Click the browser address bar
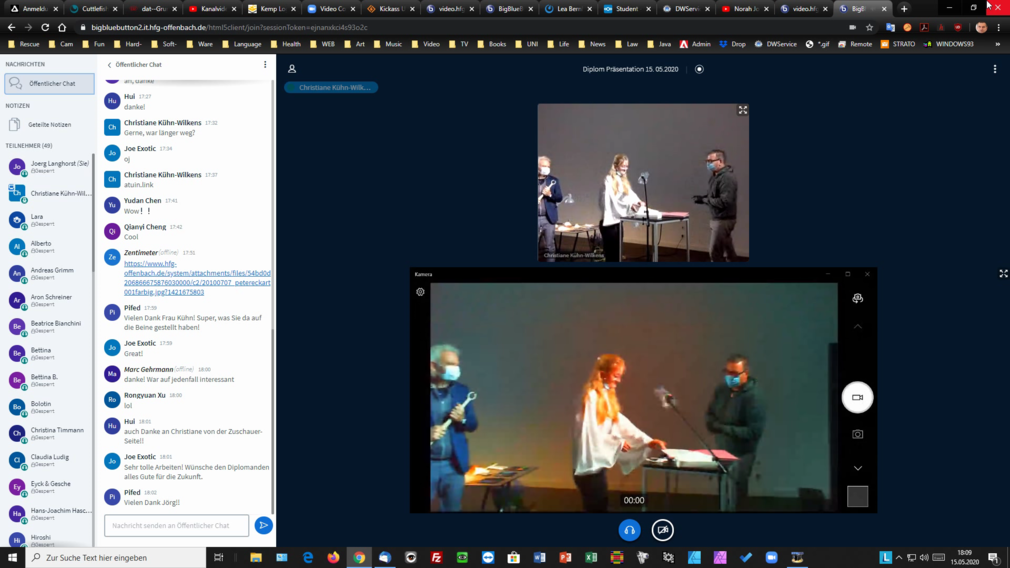This screenshot has width=1010, height=568. pos(464,28)
